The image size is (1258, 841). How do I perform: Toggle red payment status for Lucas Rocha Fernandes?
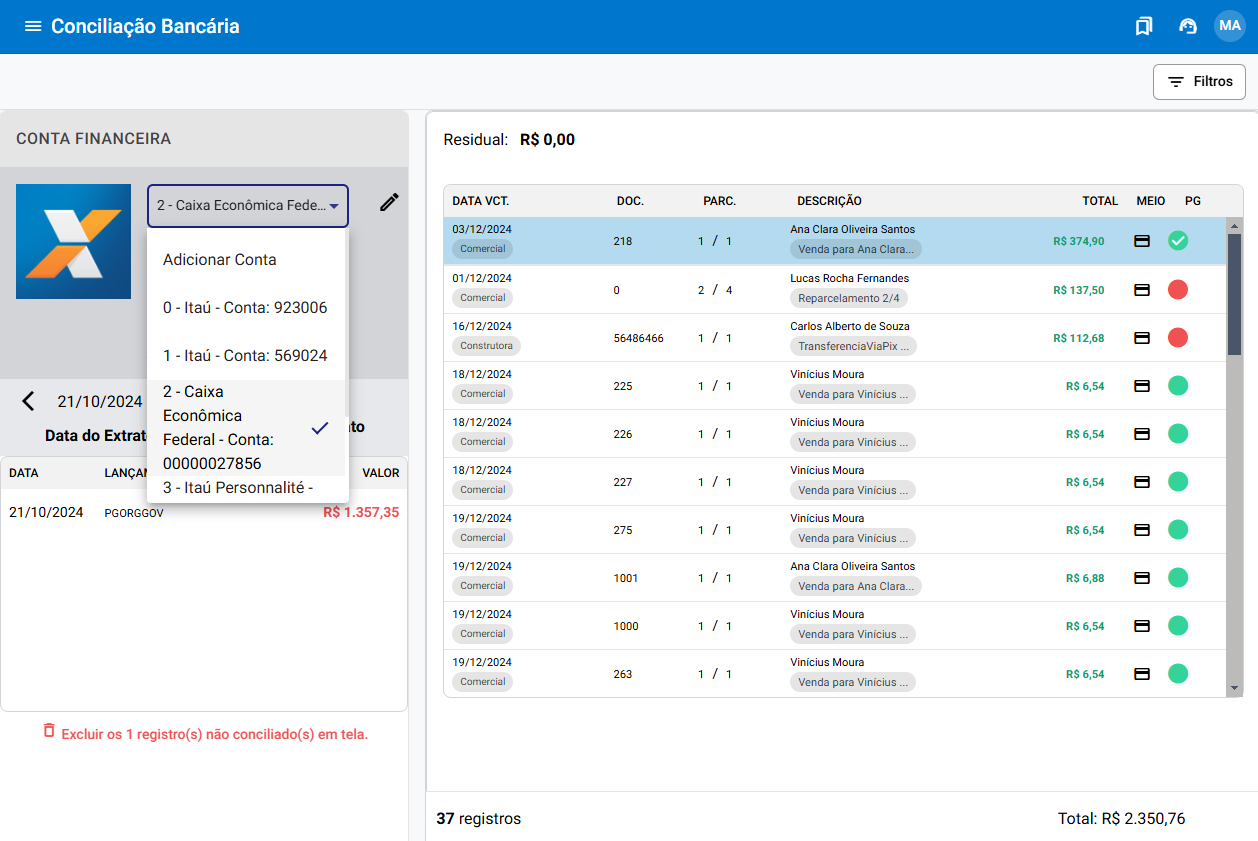(x=1178, y=290)
